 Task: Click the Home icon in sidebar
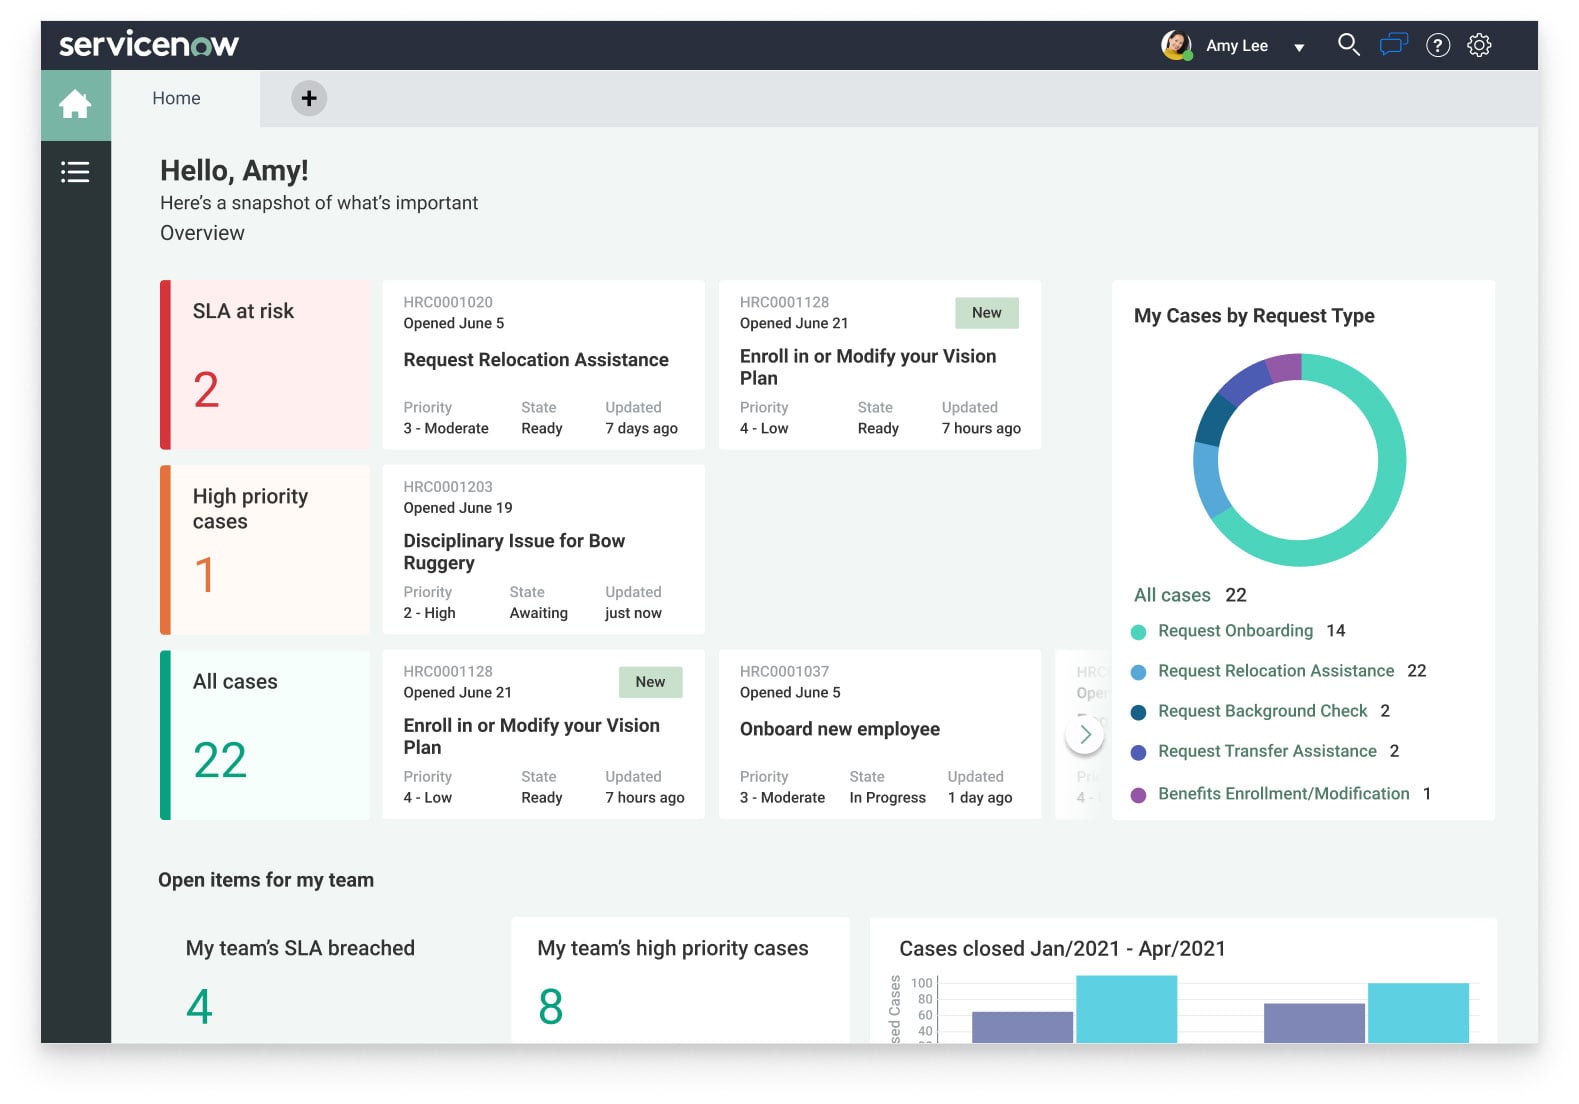tap(75, 104)
